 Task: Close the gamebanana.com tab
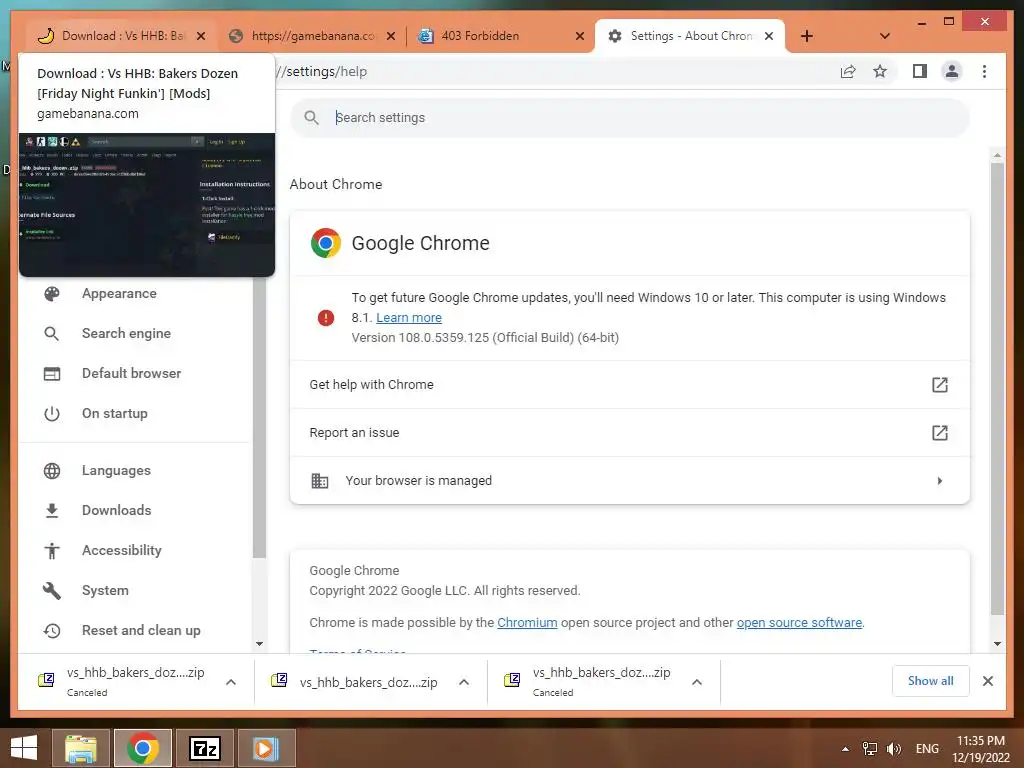pos(391,36)
